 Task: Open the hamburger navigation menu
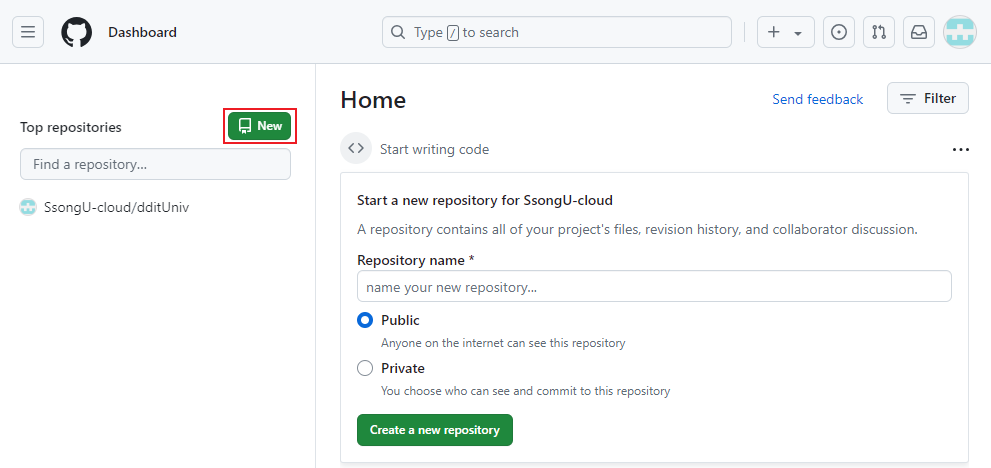(x=28, y=32)
